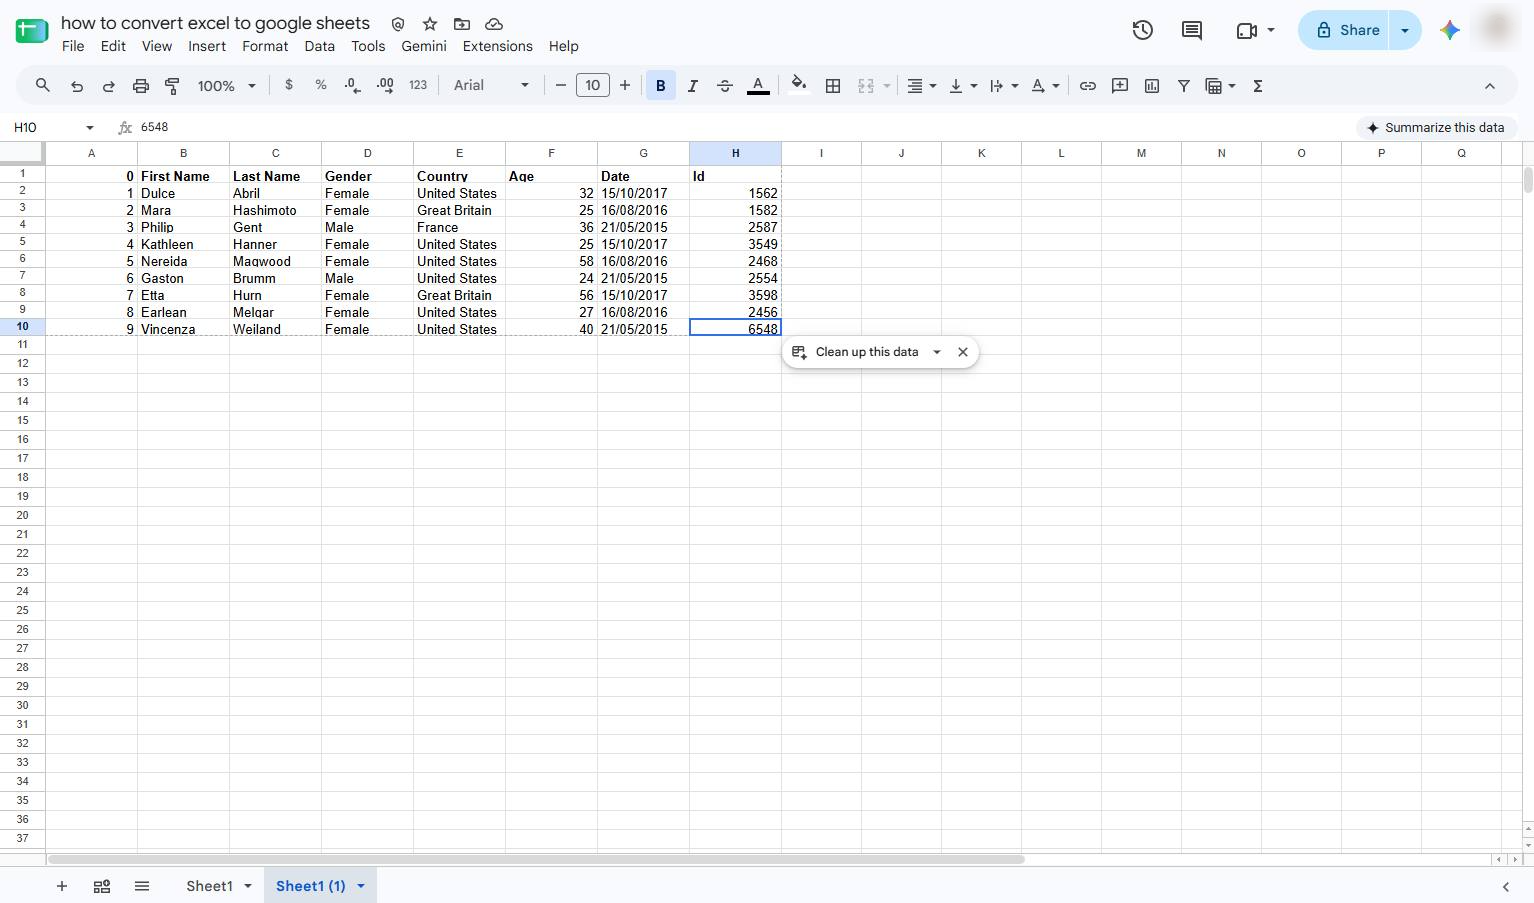
Task: Switch to the Sheet1 tab
Action: (x=209, y=886)
